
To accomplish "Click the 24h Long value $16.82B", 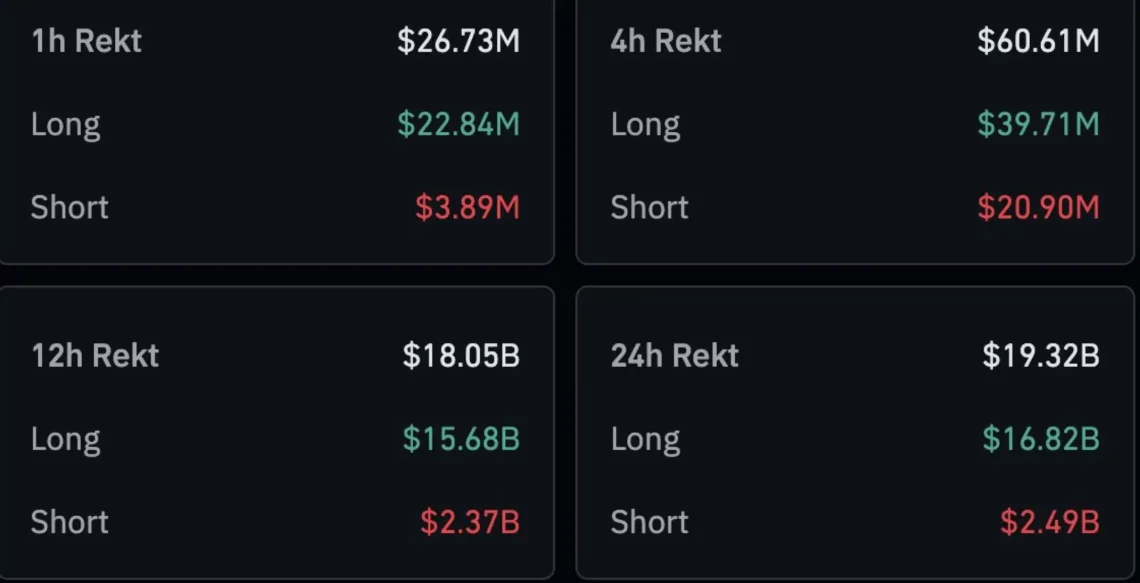I will [1041, 438].
